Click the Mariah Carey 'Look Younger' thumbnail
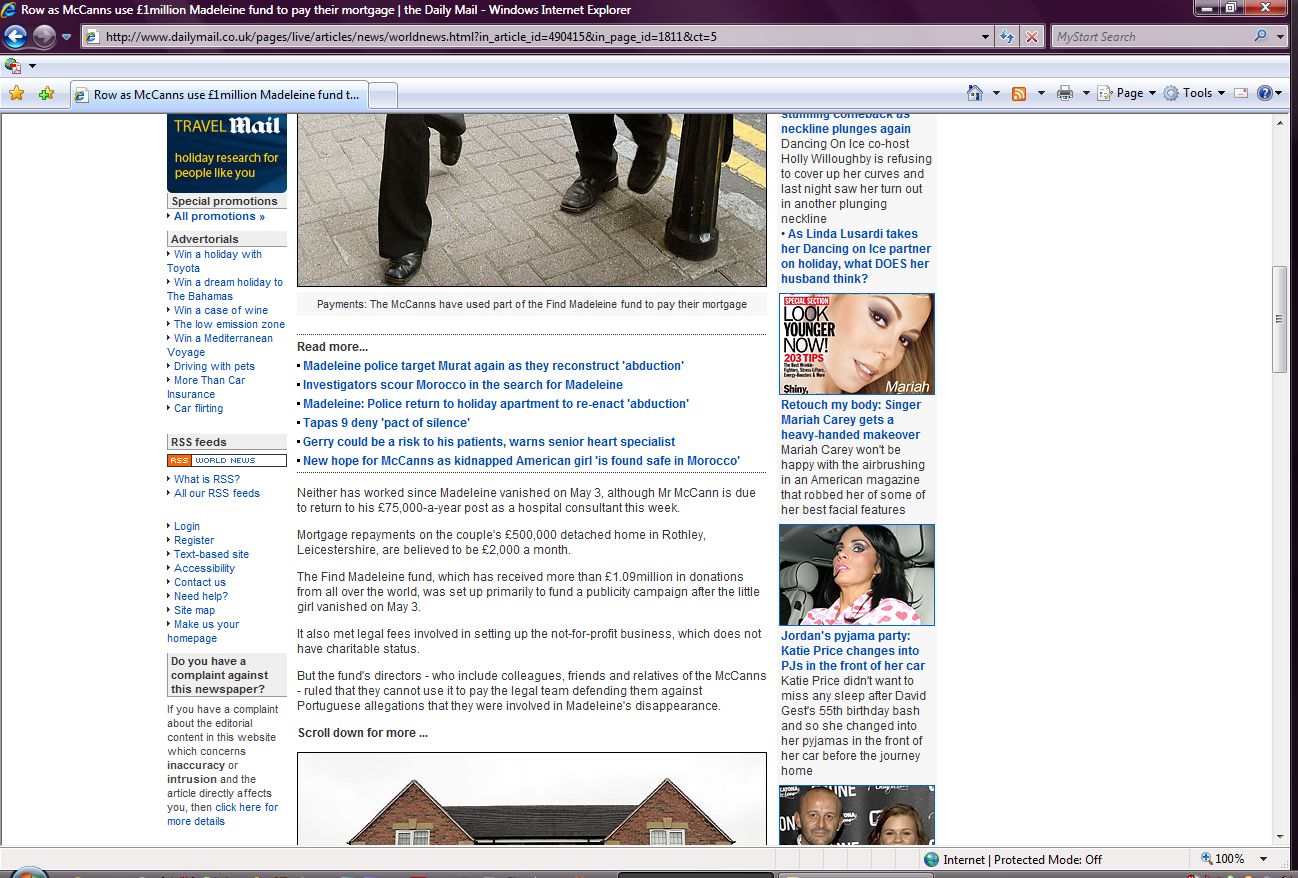This screenshot has width=1298, height=878. tap(856, 344)
